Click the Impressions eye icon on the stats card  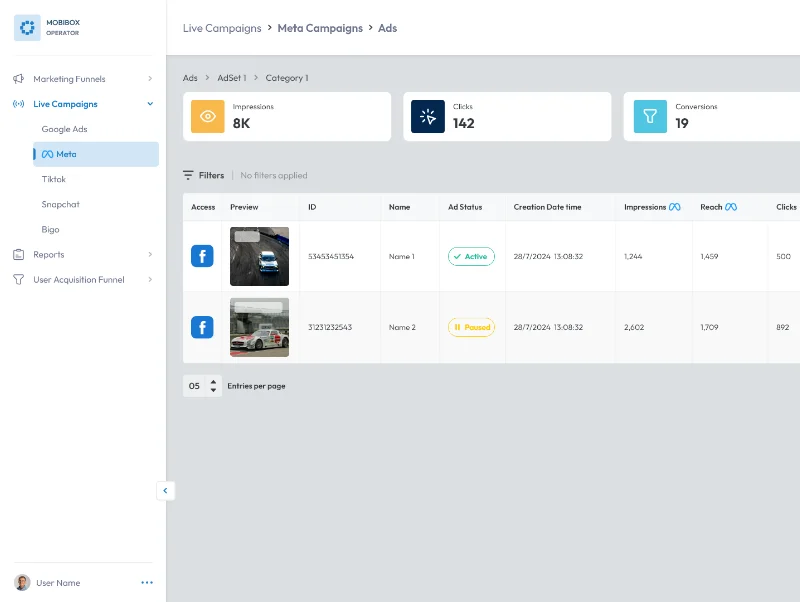[206, 116]
